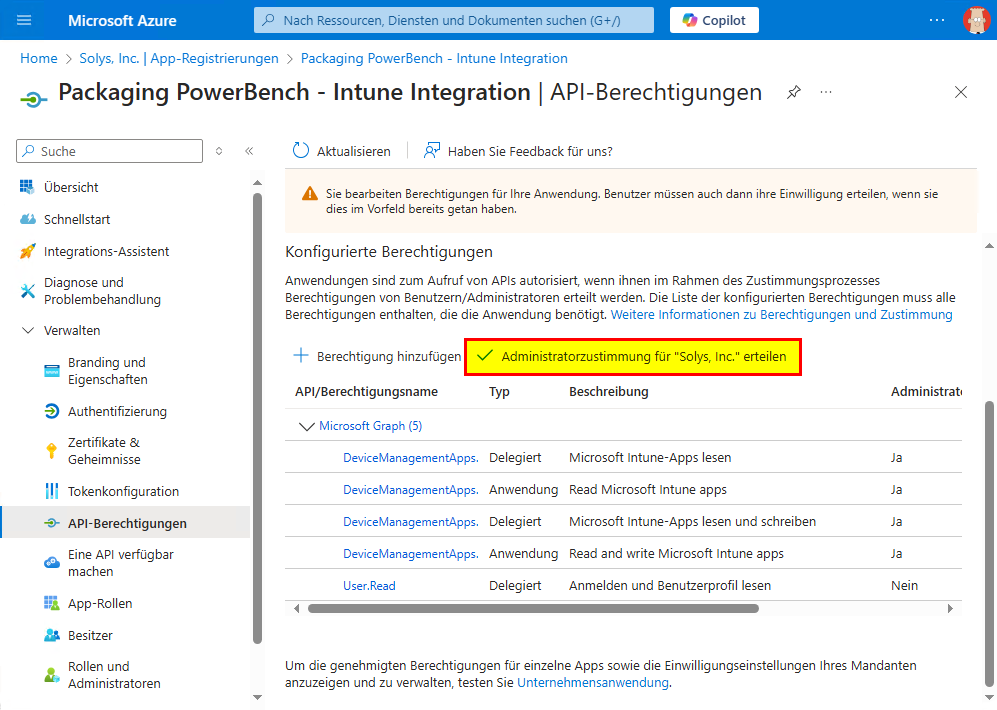Click the plus icon to add permission
Viewport: 997px width, 710px height.
(x=300, y=356)
